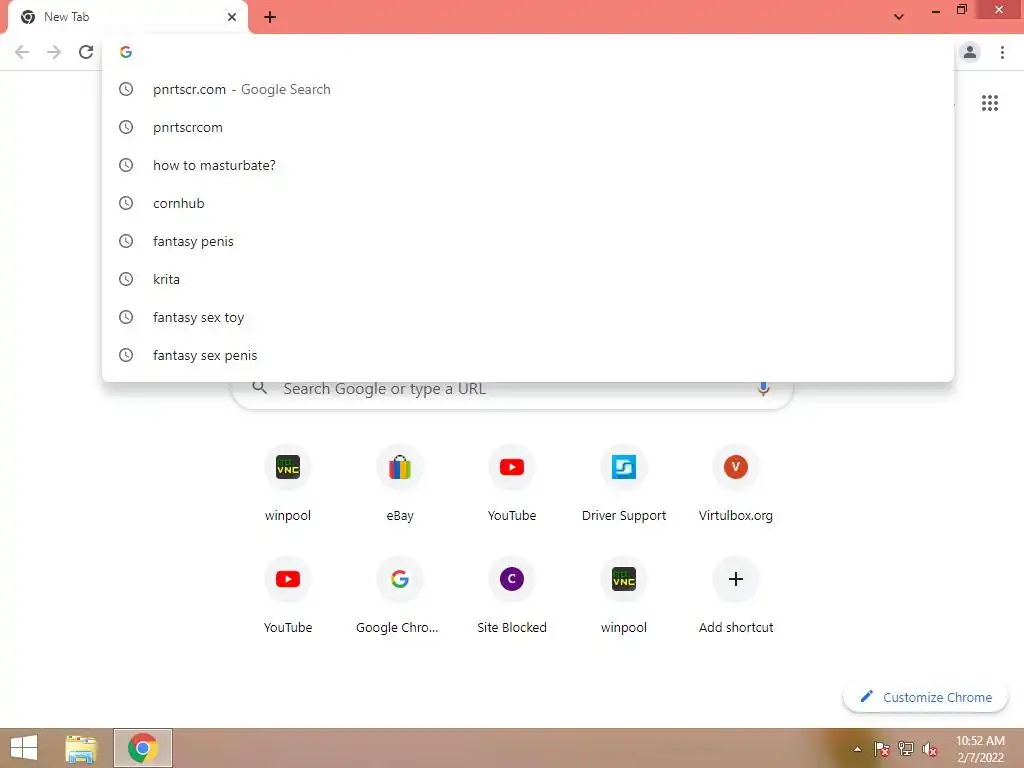This screenshot has height=768, width=1024.
Task: Close the New Tab tab
Action: (232, 17)
